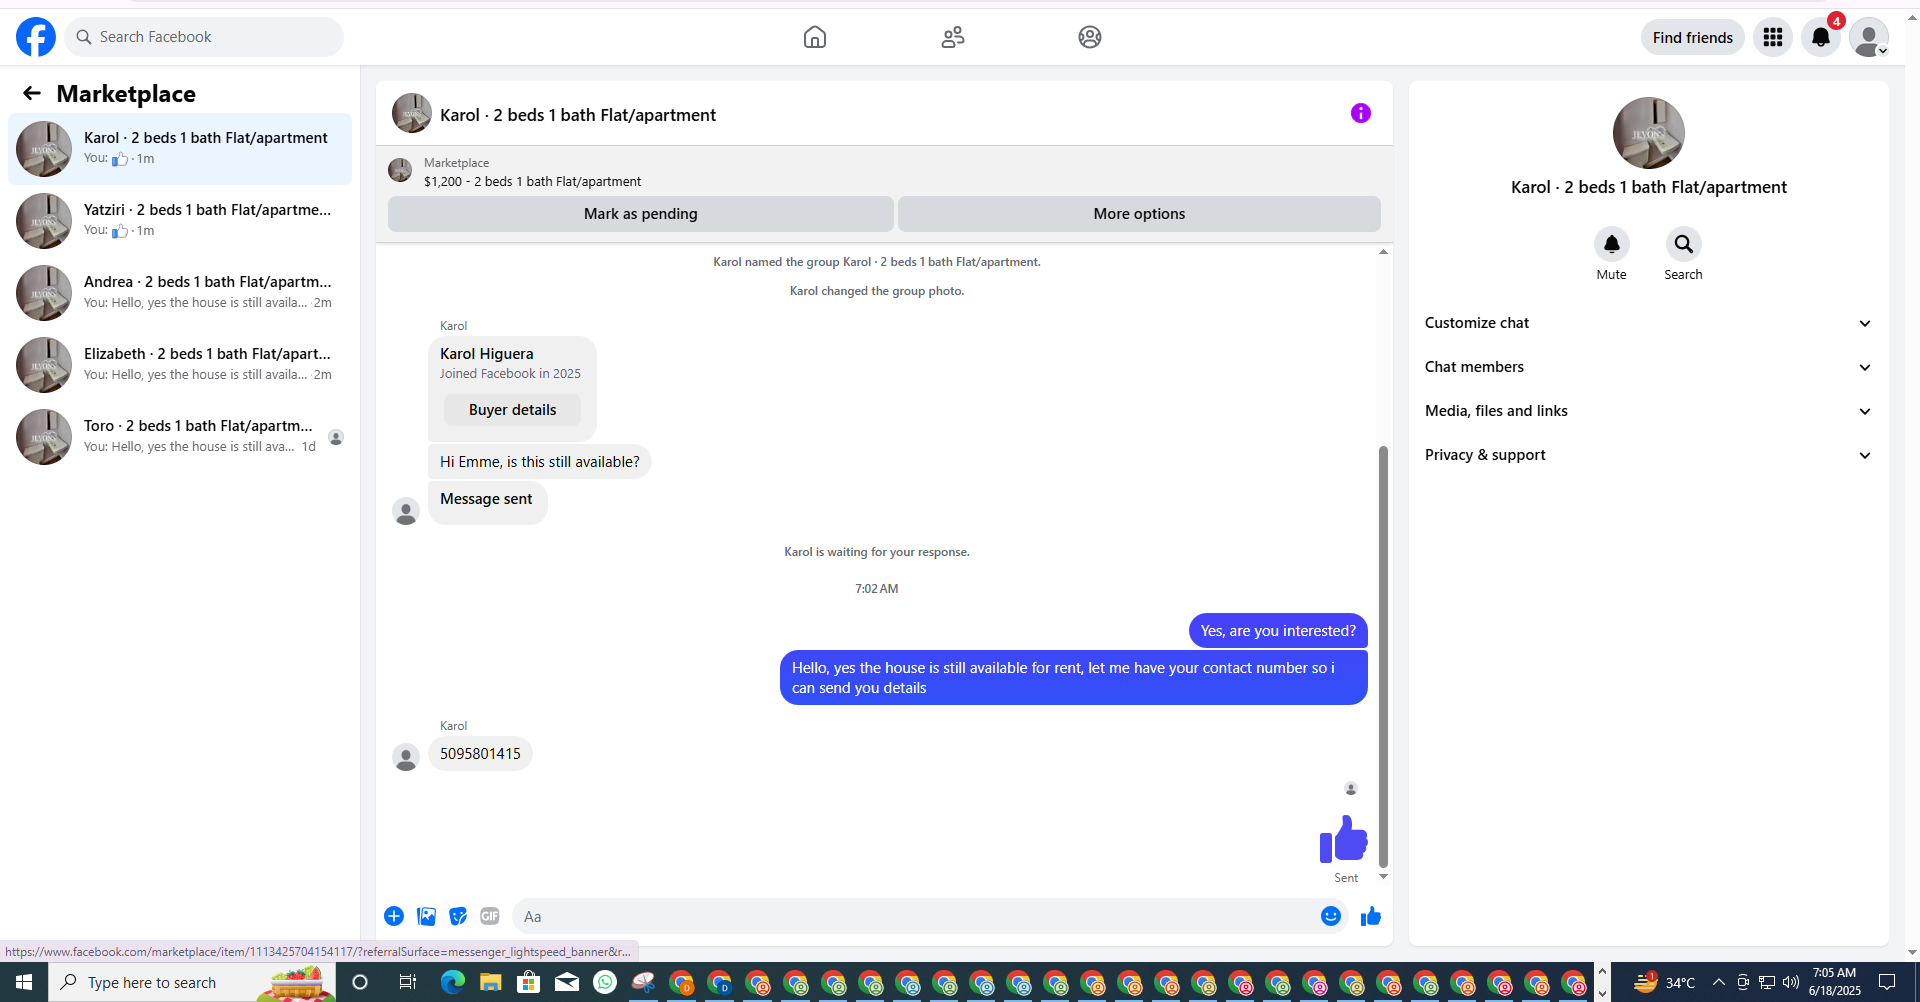
Task: Click Karol's avatar in the chat header
Action: click(x=412, y=113)
